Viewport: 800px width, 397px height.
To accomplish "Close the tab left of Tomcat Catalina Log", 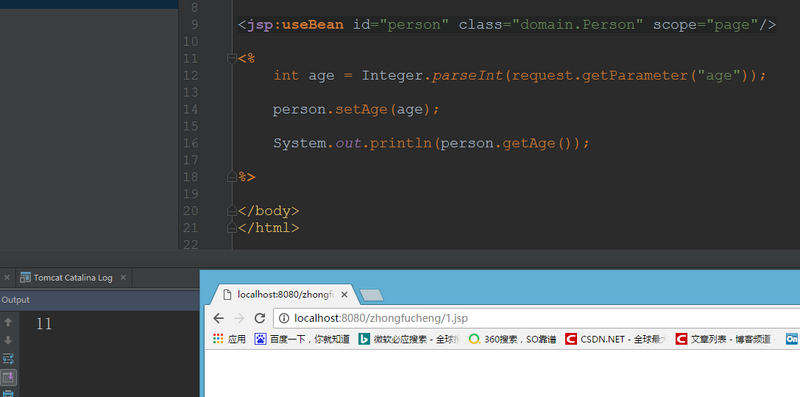I will (x=7, y=278).
